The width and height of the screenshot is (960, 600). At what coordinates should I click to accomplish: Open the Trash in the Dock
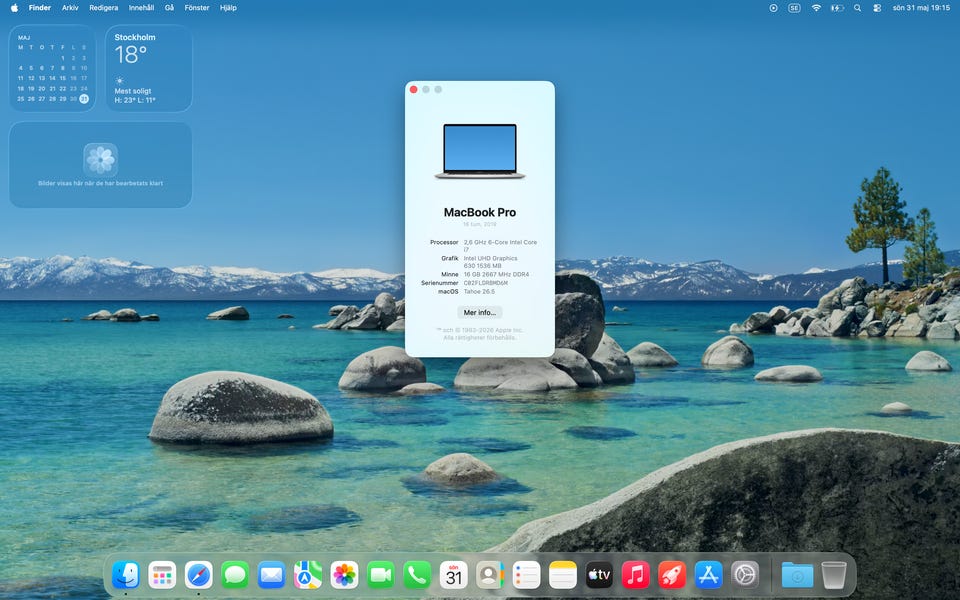click(x=833, y=576)
